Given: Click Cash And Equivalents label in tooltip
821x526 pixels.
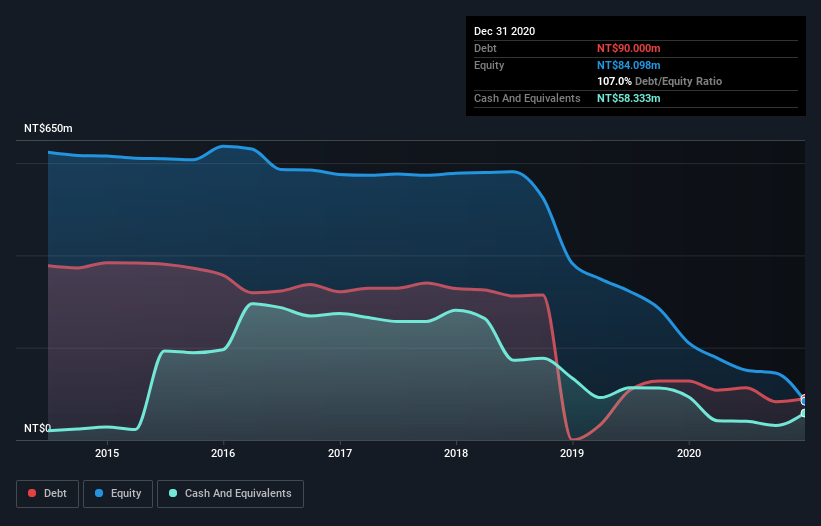Looking at the screenshot, I should (x=527, y=98).
